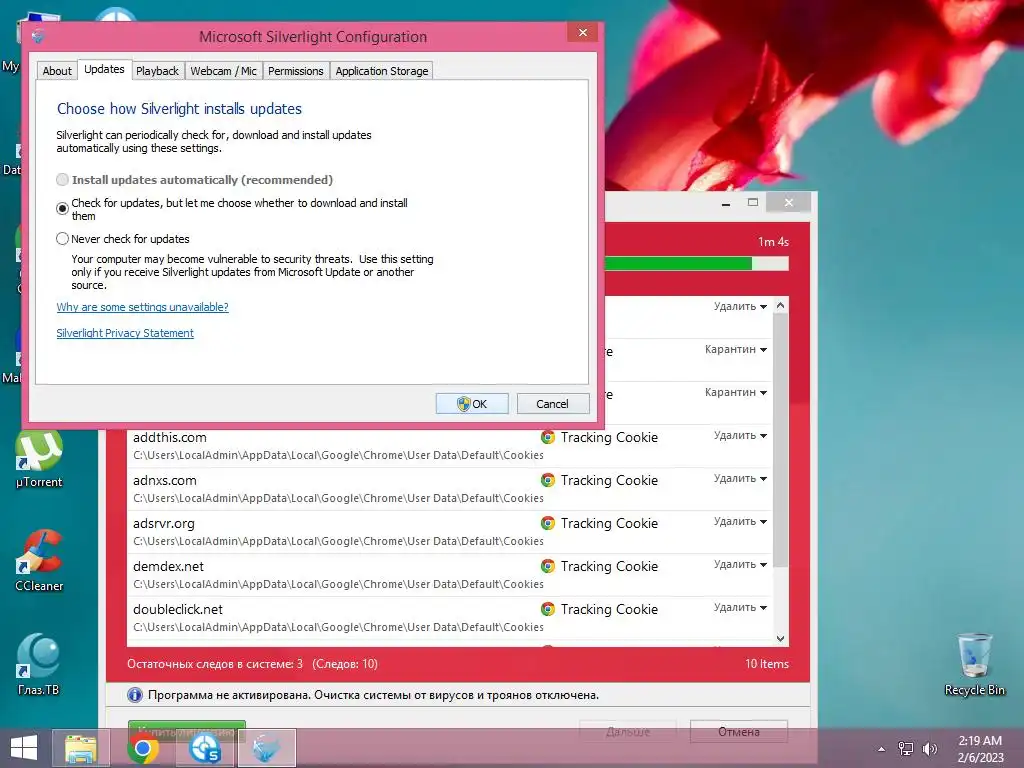Switch to the Updates tab

pyautogui.click(x=104, y=69)
